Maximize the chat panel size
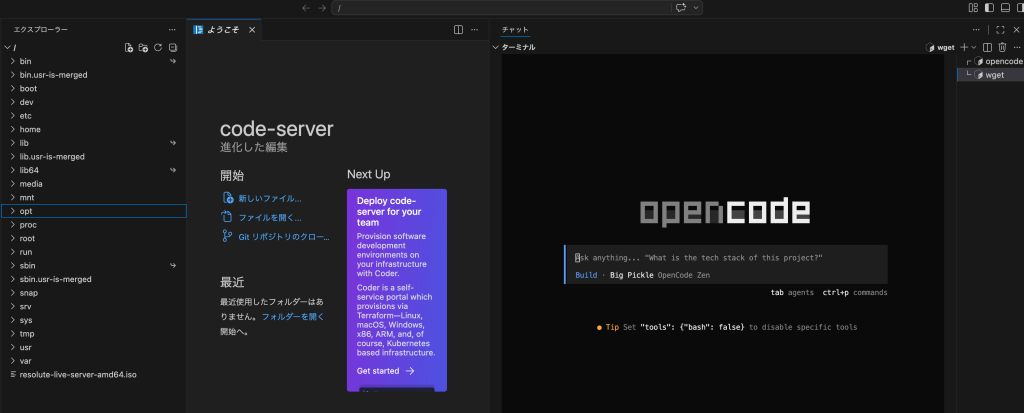 999,30
